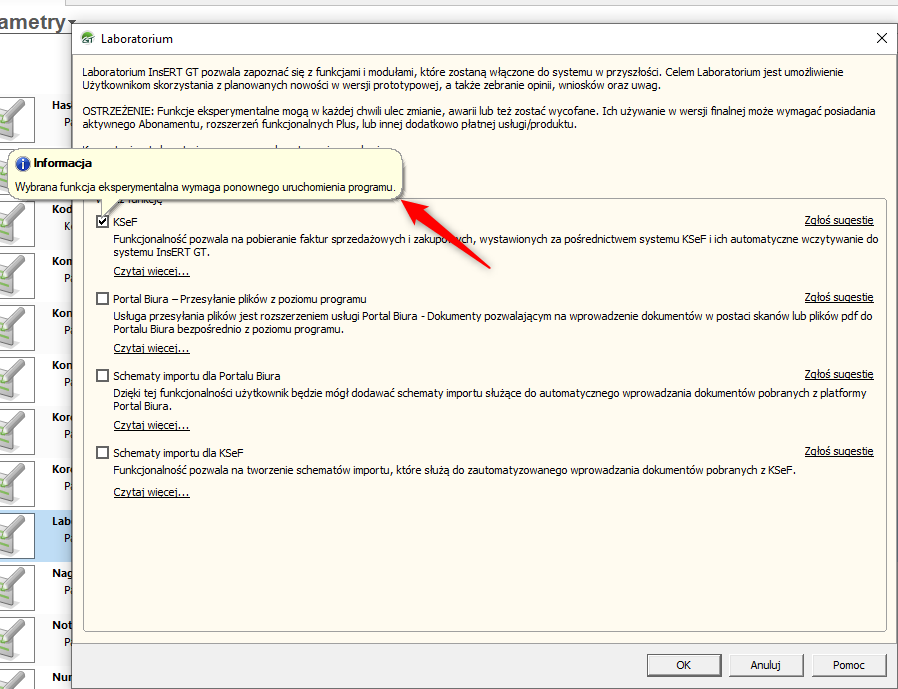Click the InsERT GT icon in Laboratorium title bar
This screenshot has height=689, width=898.
point(88,38)
